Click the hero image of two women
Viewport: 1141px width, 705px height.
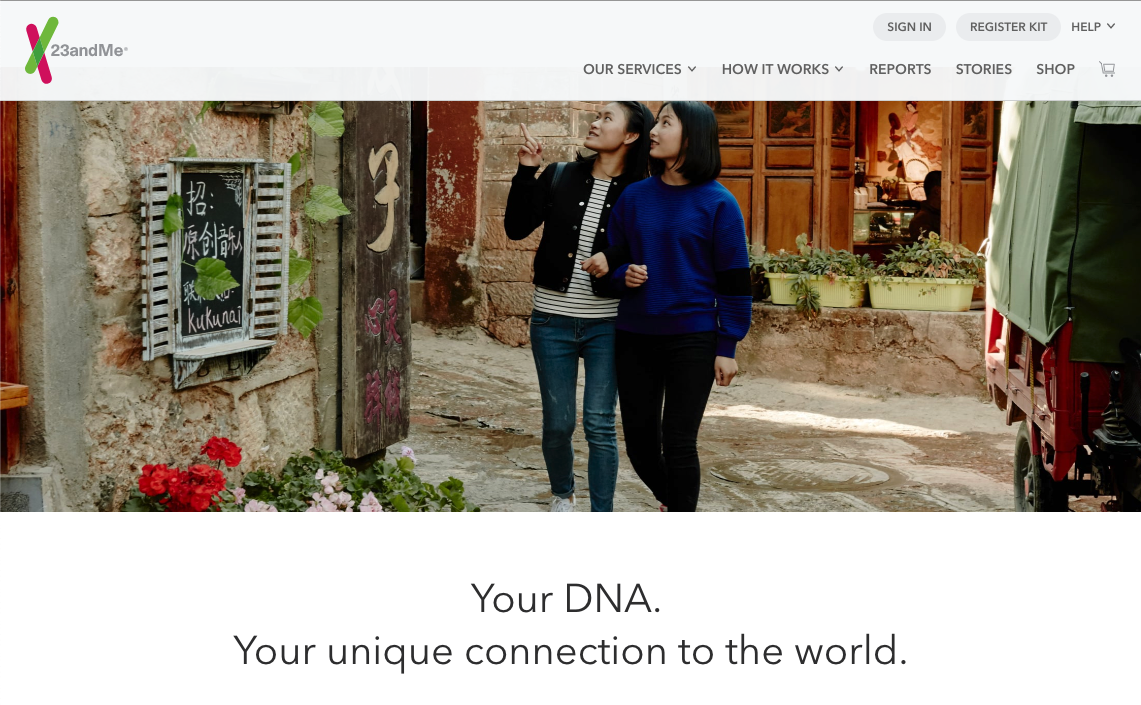pos(570,306)
